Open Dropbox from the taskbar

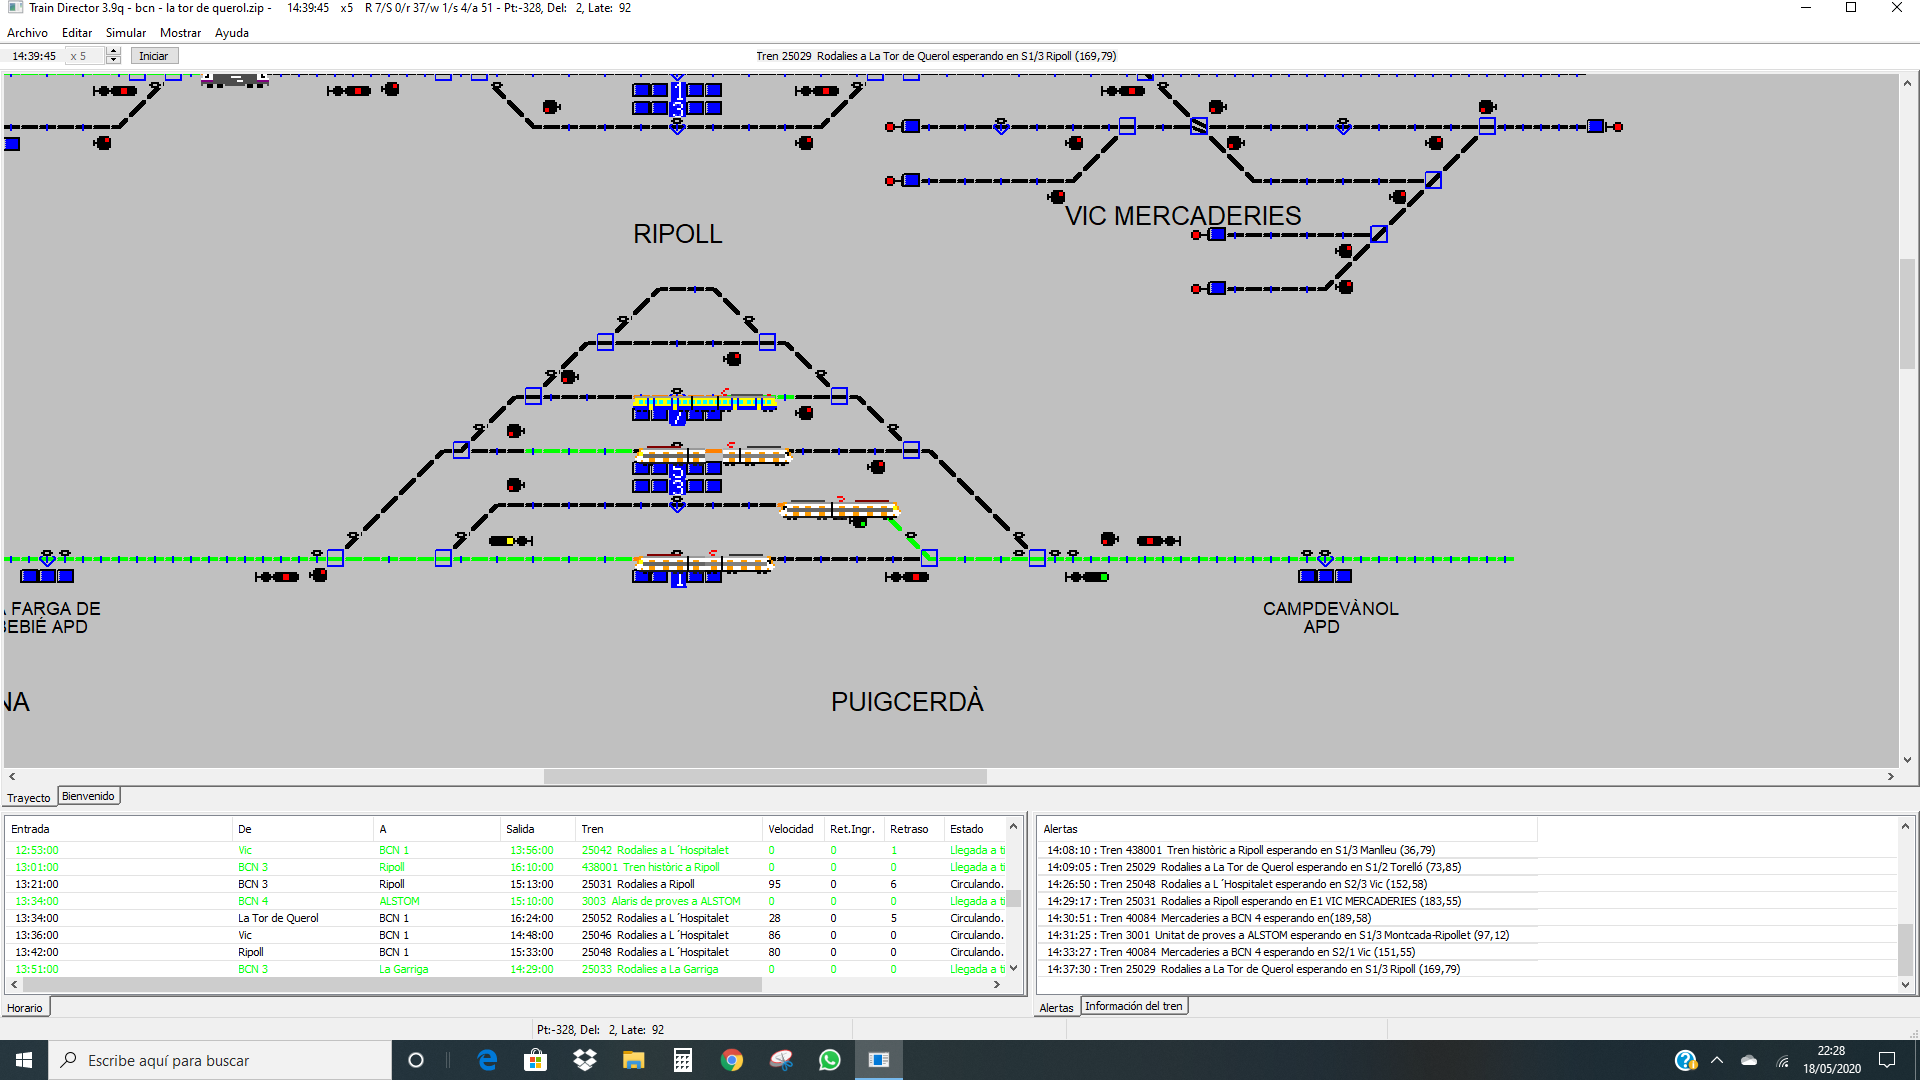tap(585, 1060)
